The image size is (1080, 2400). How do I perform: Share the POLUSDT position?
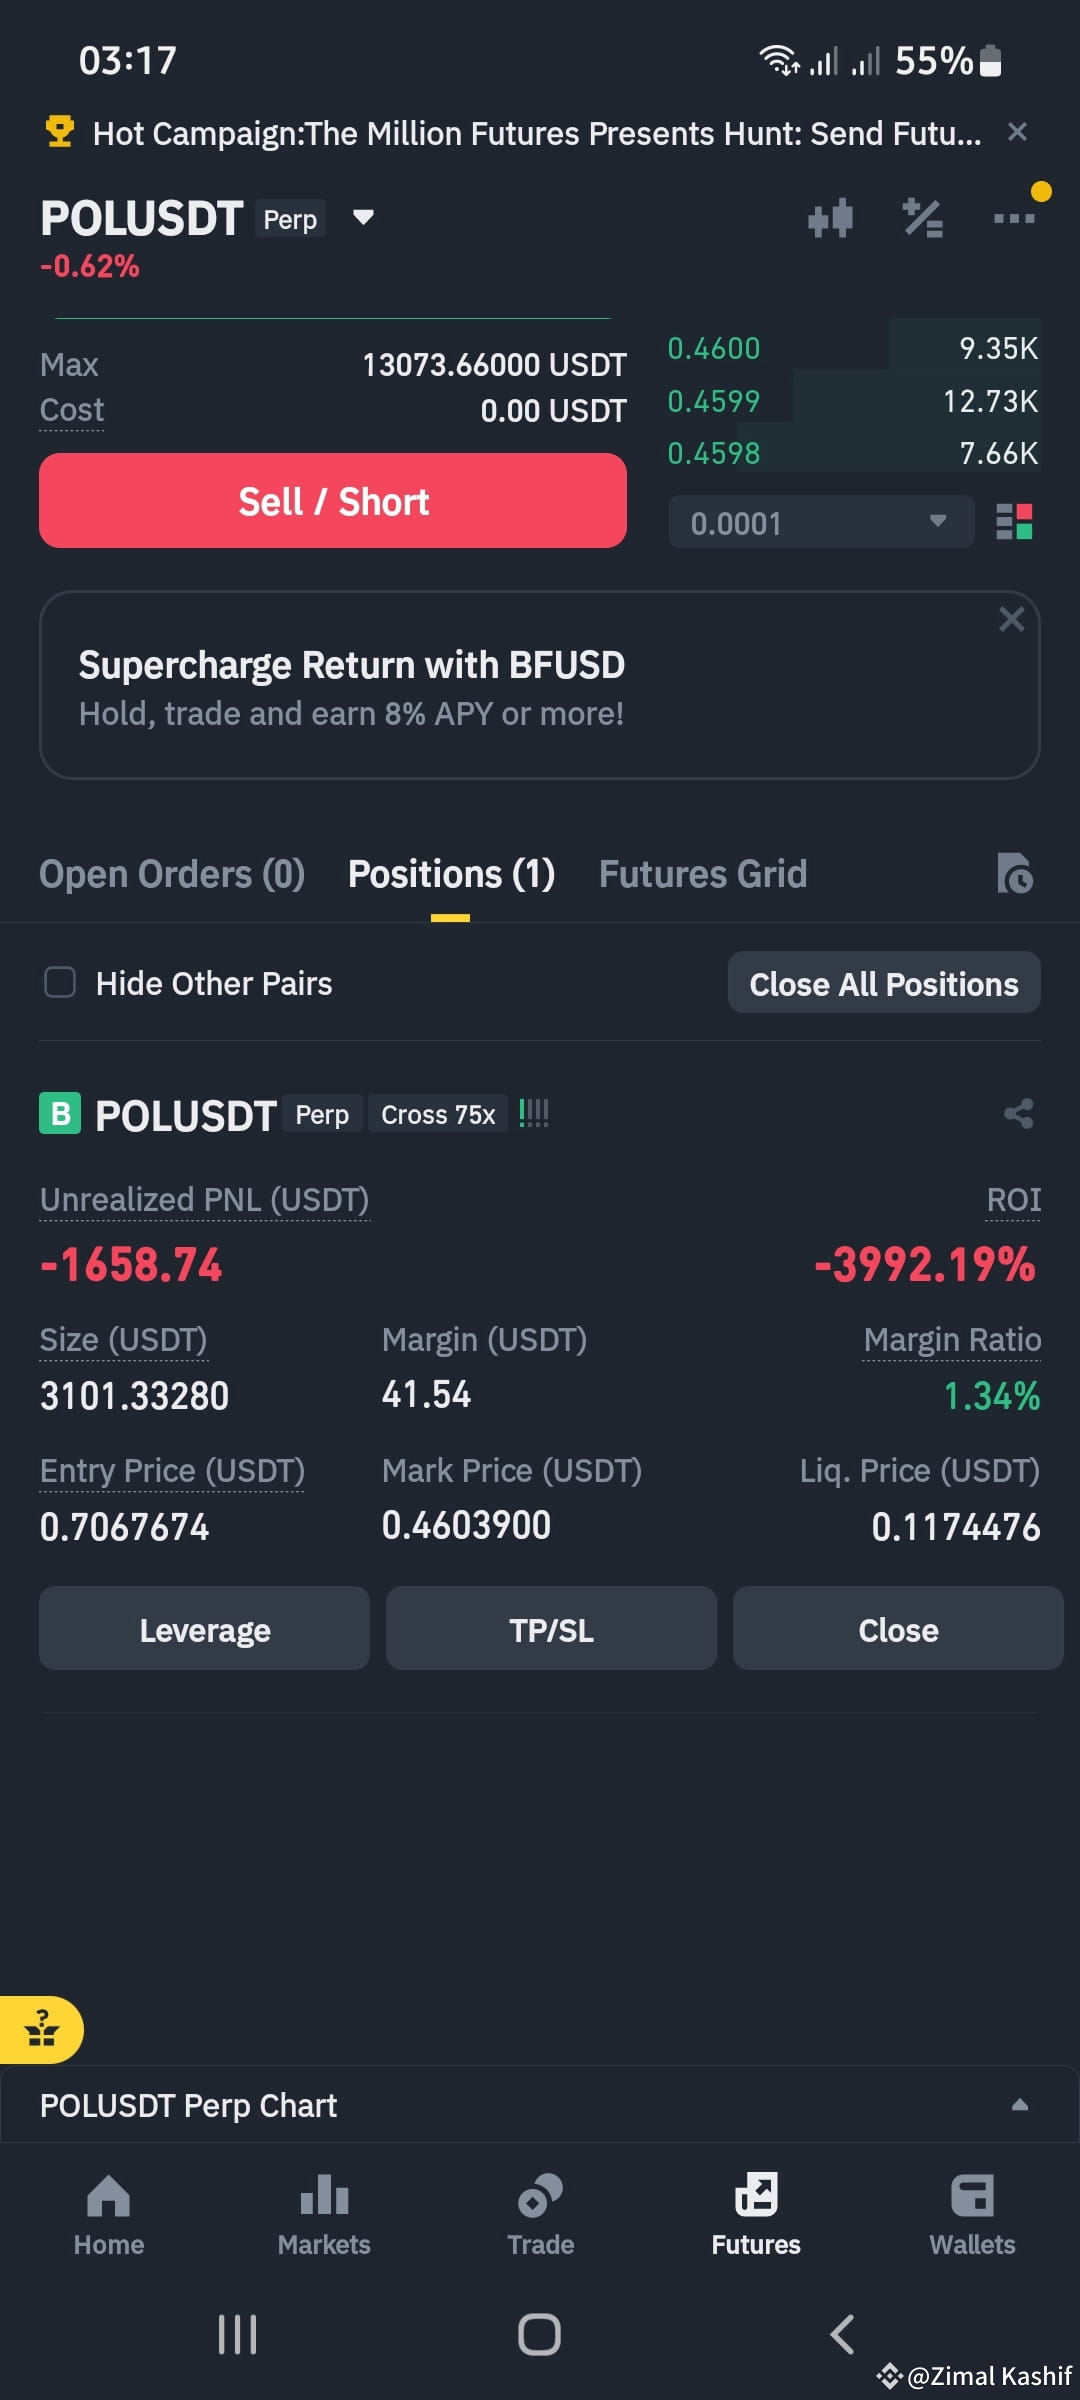tap(1018, 1113)
